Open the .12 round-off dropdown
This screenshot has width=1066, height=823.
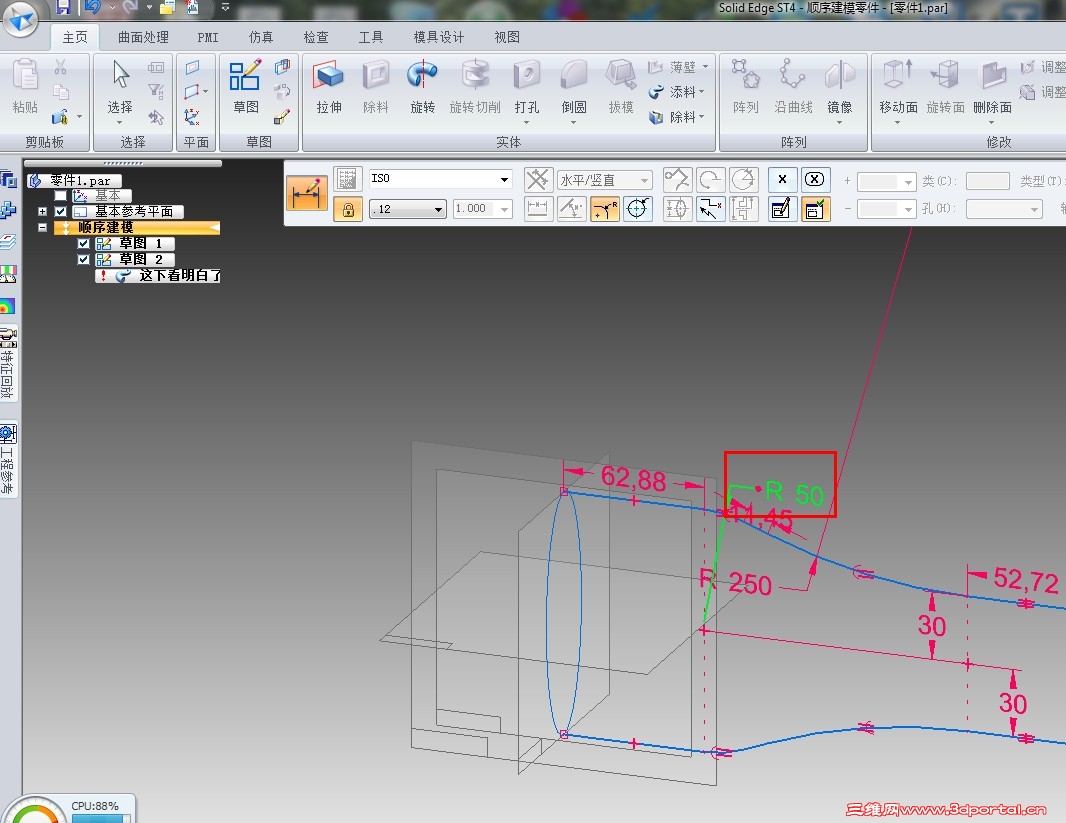(439, 209)
